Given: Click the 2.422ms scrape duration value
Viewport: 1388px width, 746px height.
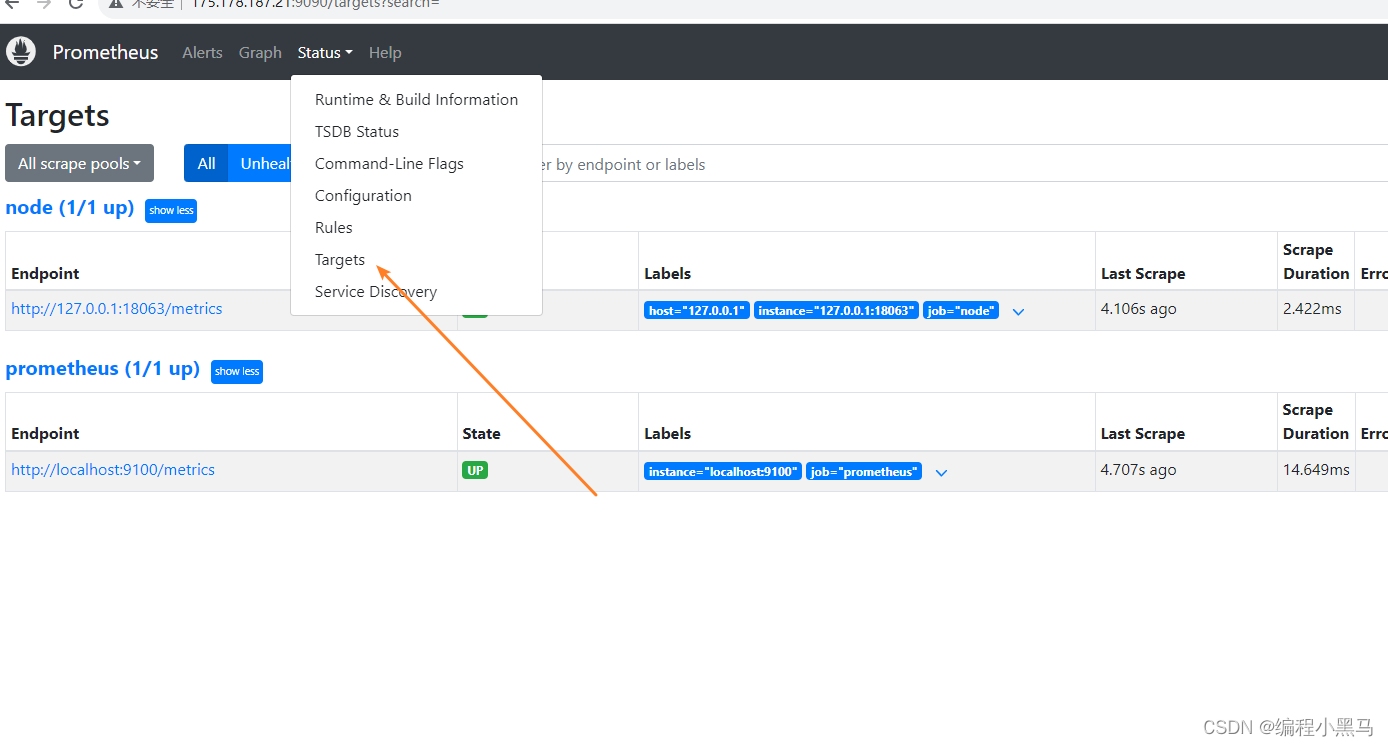Looking at the screenshot, I should coord(1312,309).
